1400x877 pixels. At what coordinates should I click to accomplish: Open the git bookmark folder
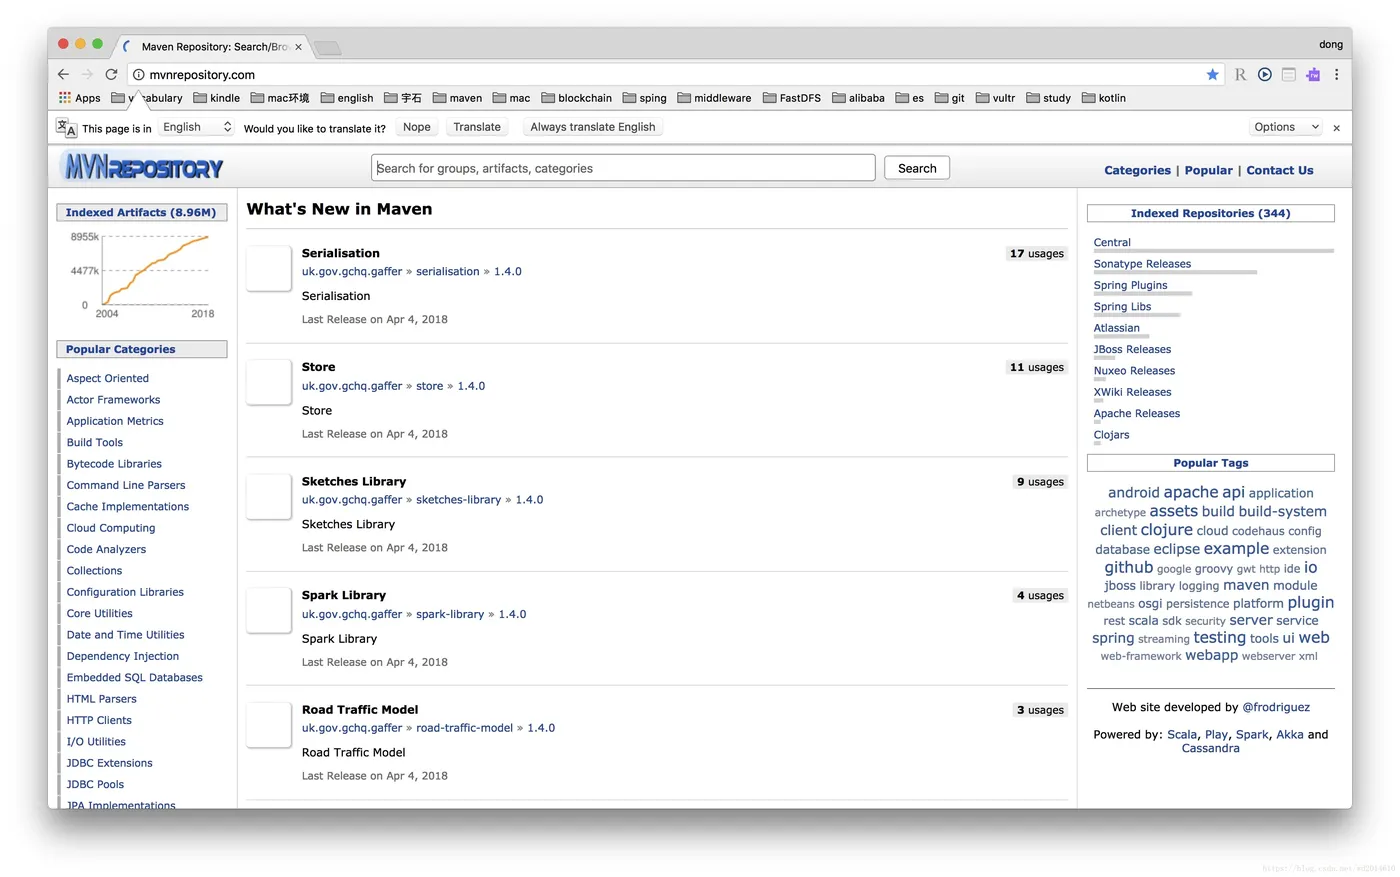point(950,98)
